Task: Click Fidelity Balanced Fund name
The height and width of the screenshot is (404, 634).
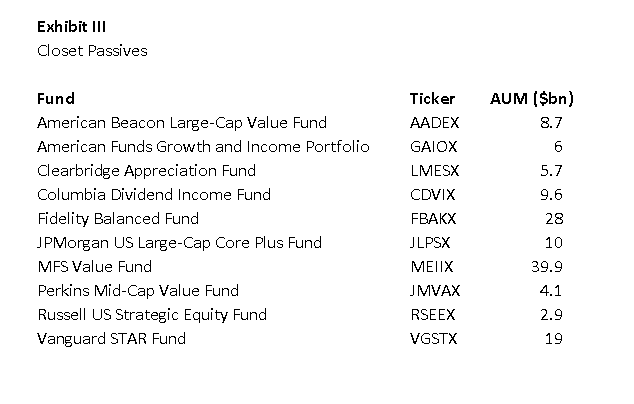Action: click(x=117, y=219)
